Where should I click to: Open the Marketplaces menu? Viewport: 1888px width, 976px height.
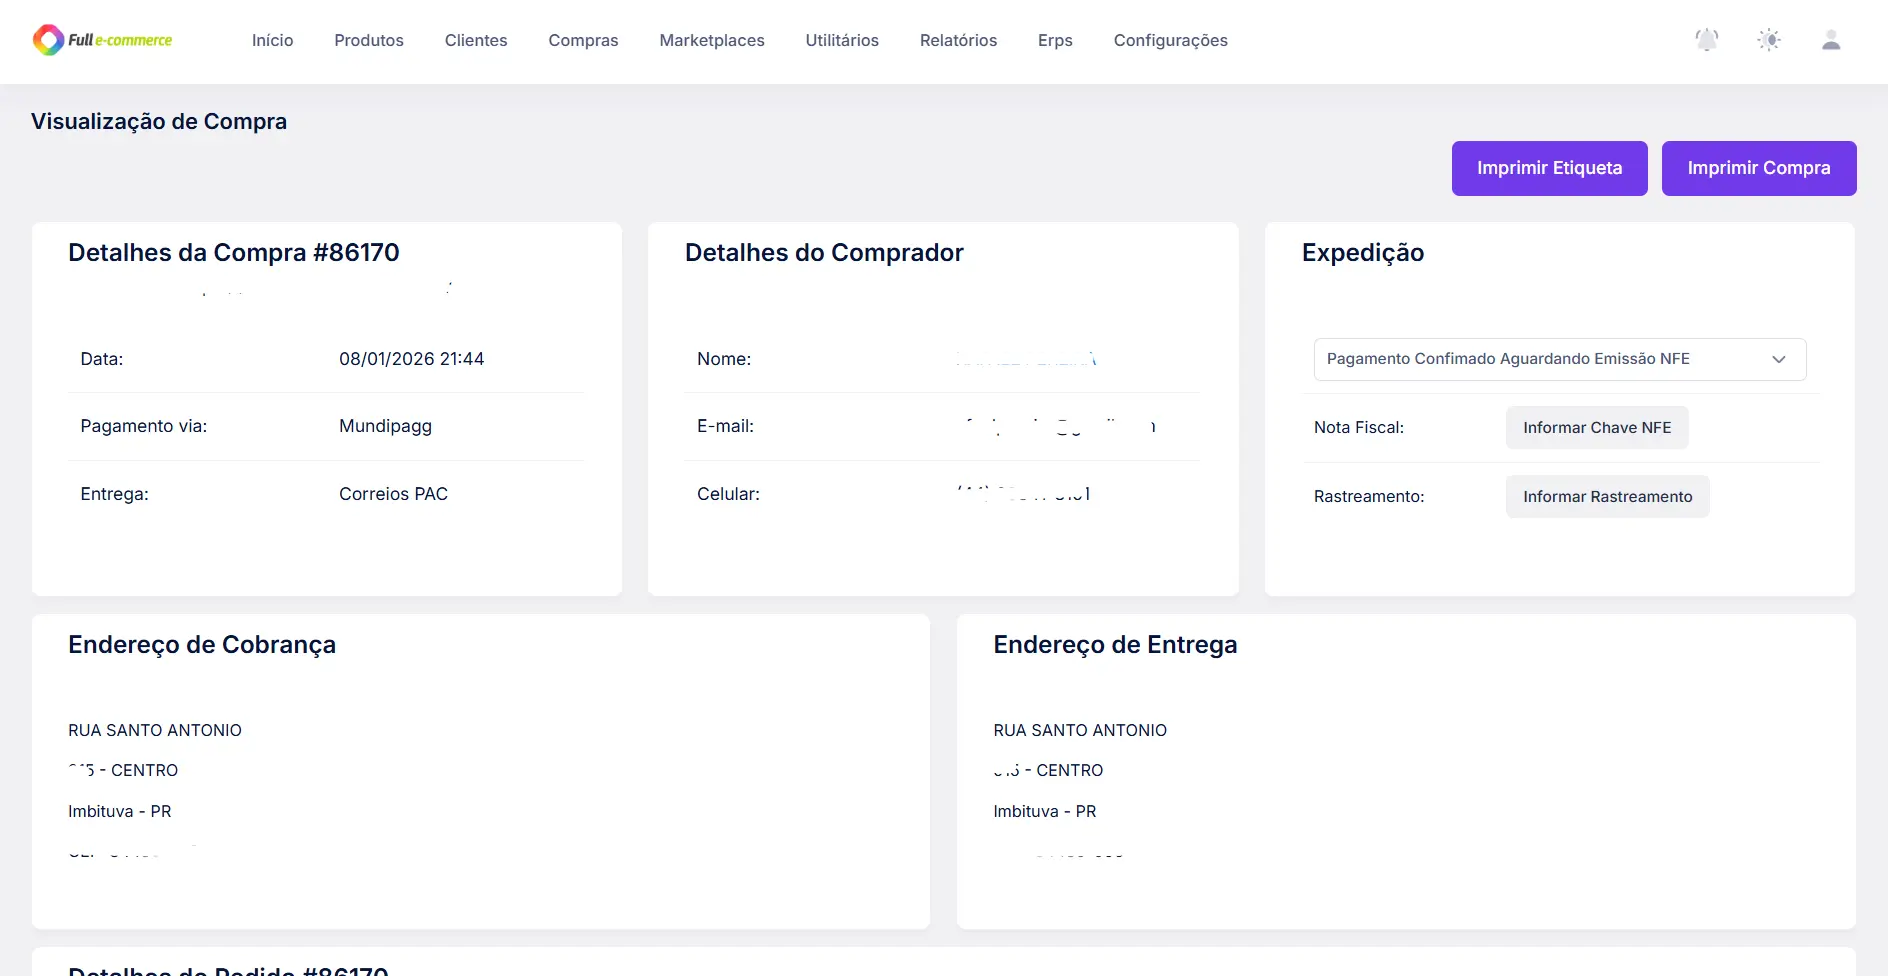pyautogui.click(x=712, y=40)
